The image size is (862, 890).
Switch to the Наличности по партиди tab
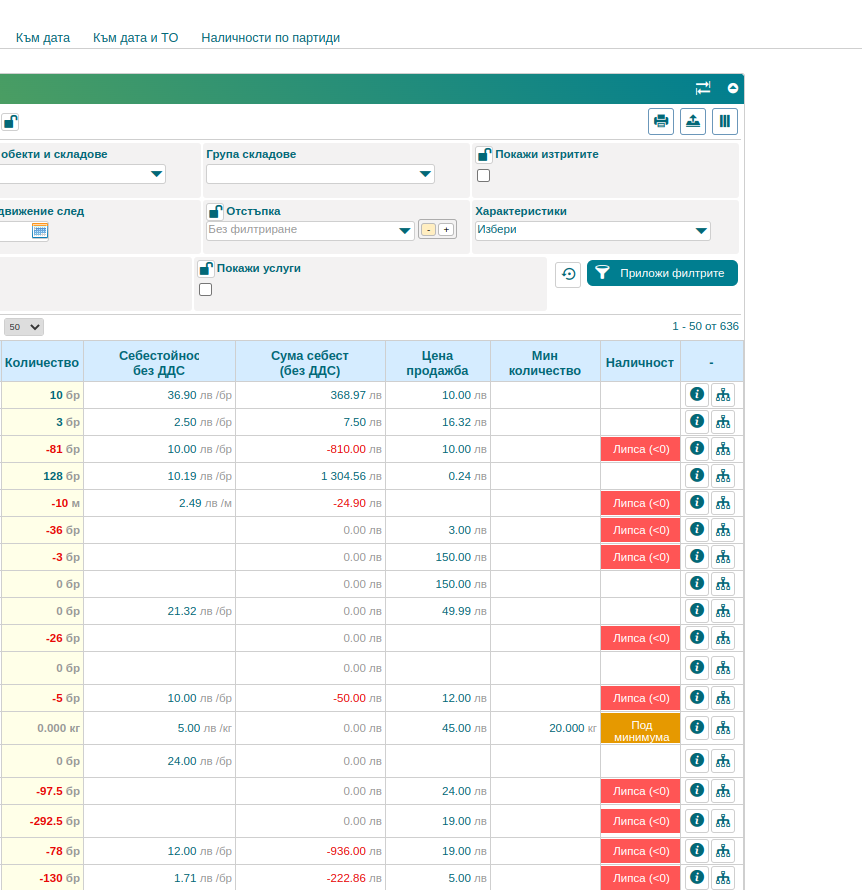pyautogui.click(x=271, y=38)
